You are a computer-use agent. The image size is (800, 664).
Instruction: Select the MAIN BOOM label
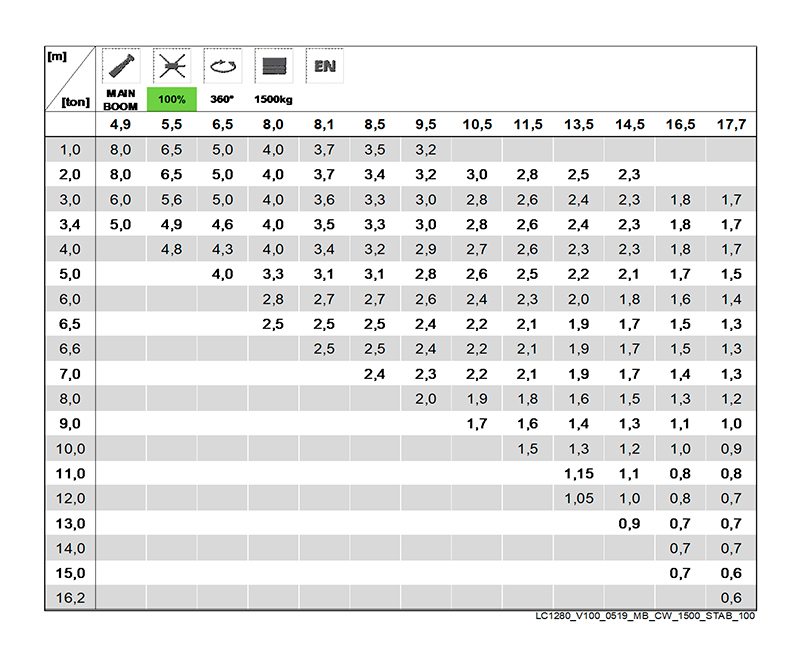(x=121, y=99)
